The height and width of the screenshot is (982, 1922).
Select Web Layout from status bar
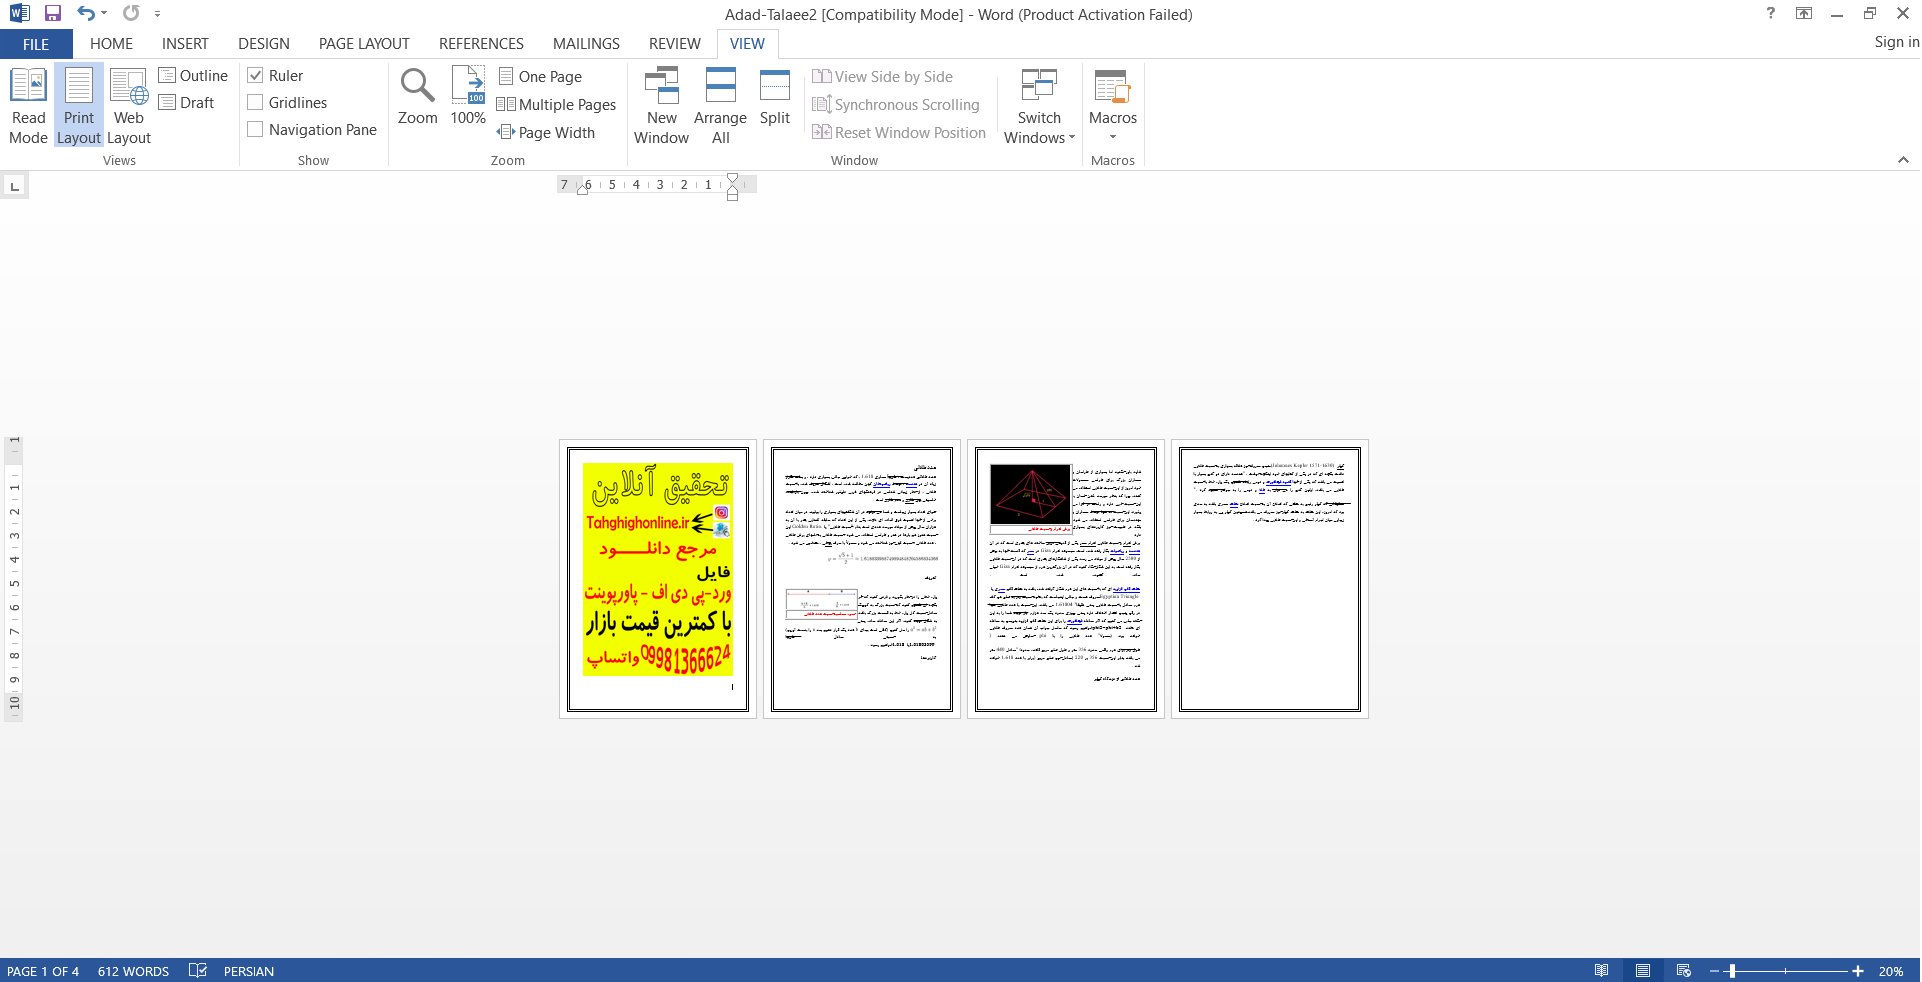click(x=1684, y=971)
